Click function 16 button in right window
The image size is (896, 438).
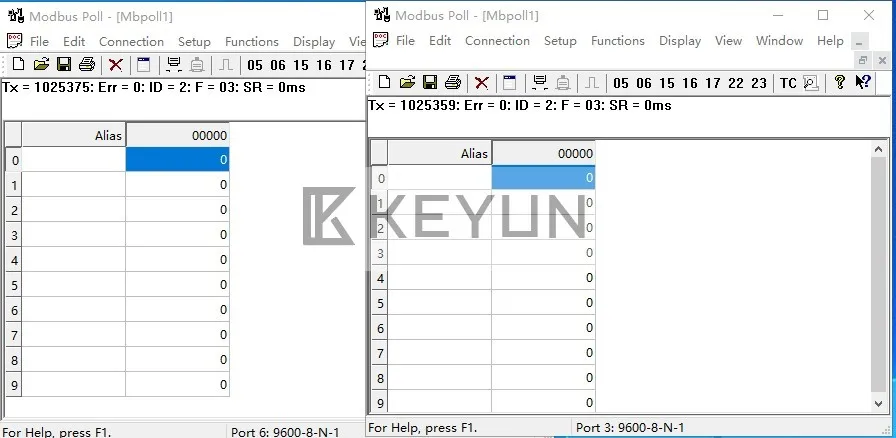click(x=690, y=83)
